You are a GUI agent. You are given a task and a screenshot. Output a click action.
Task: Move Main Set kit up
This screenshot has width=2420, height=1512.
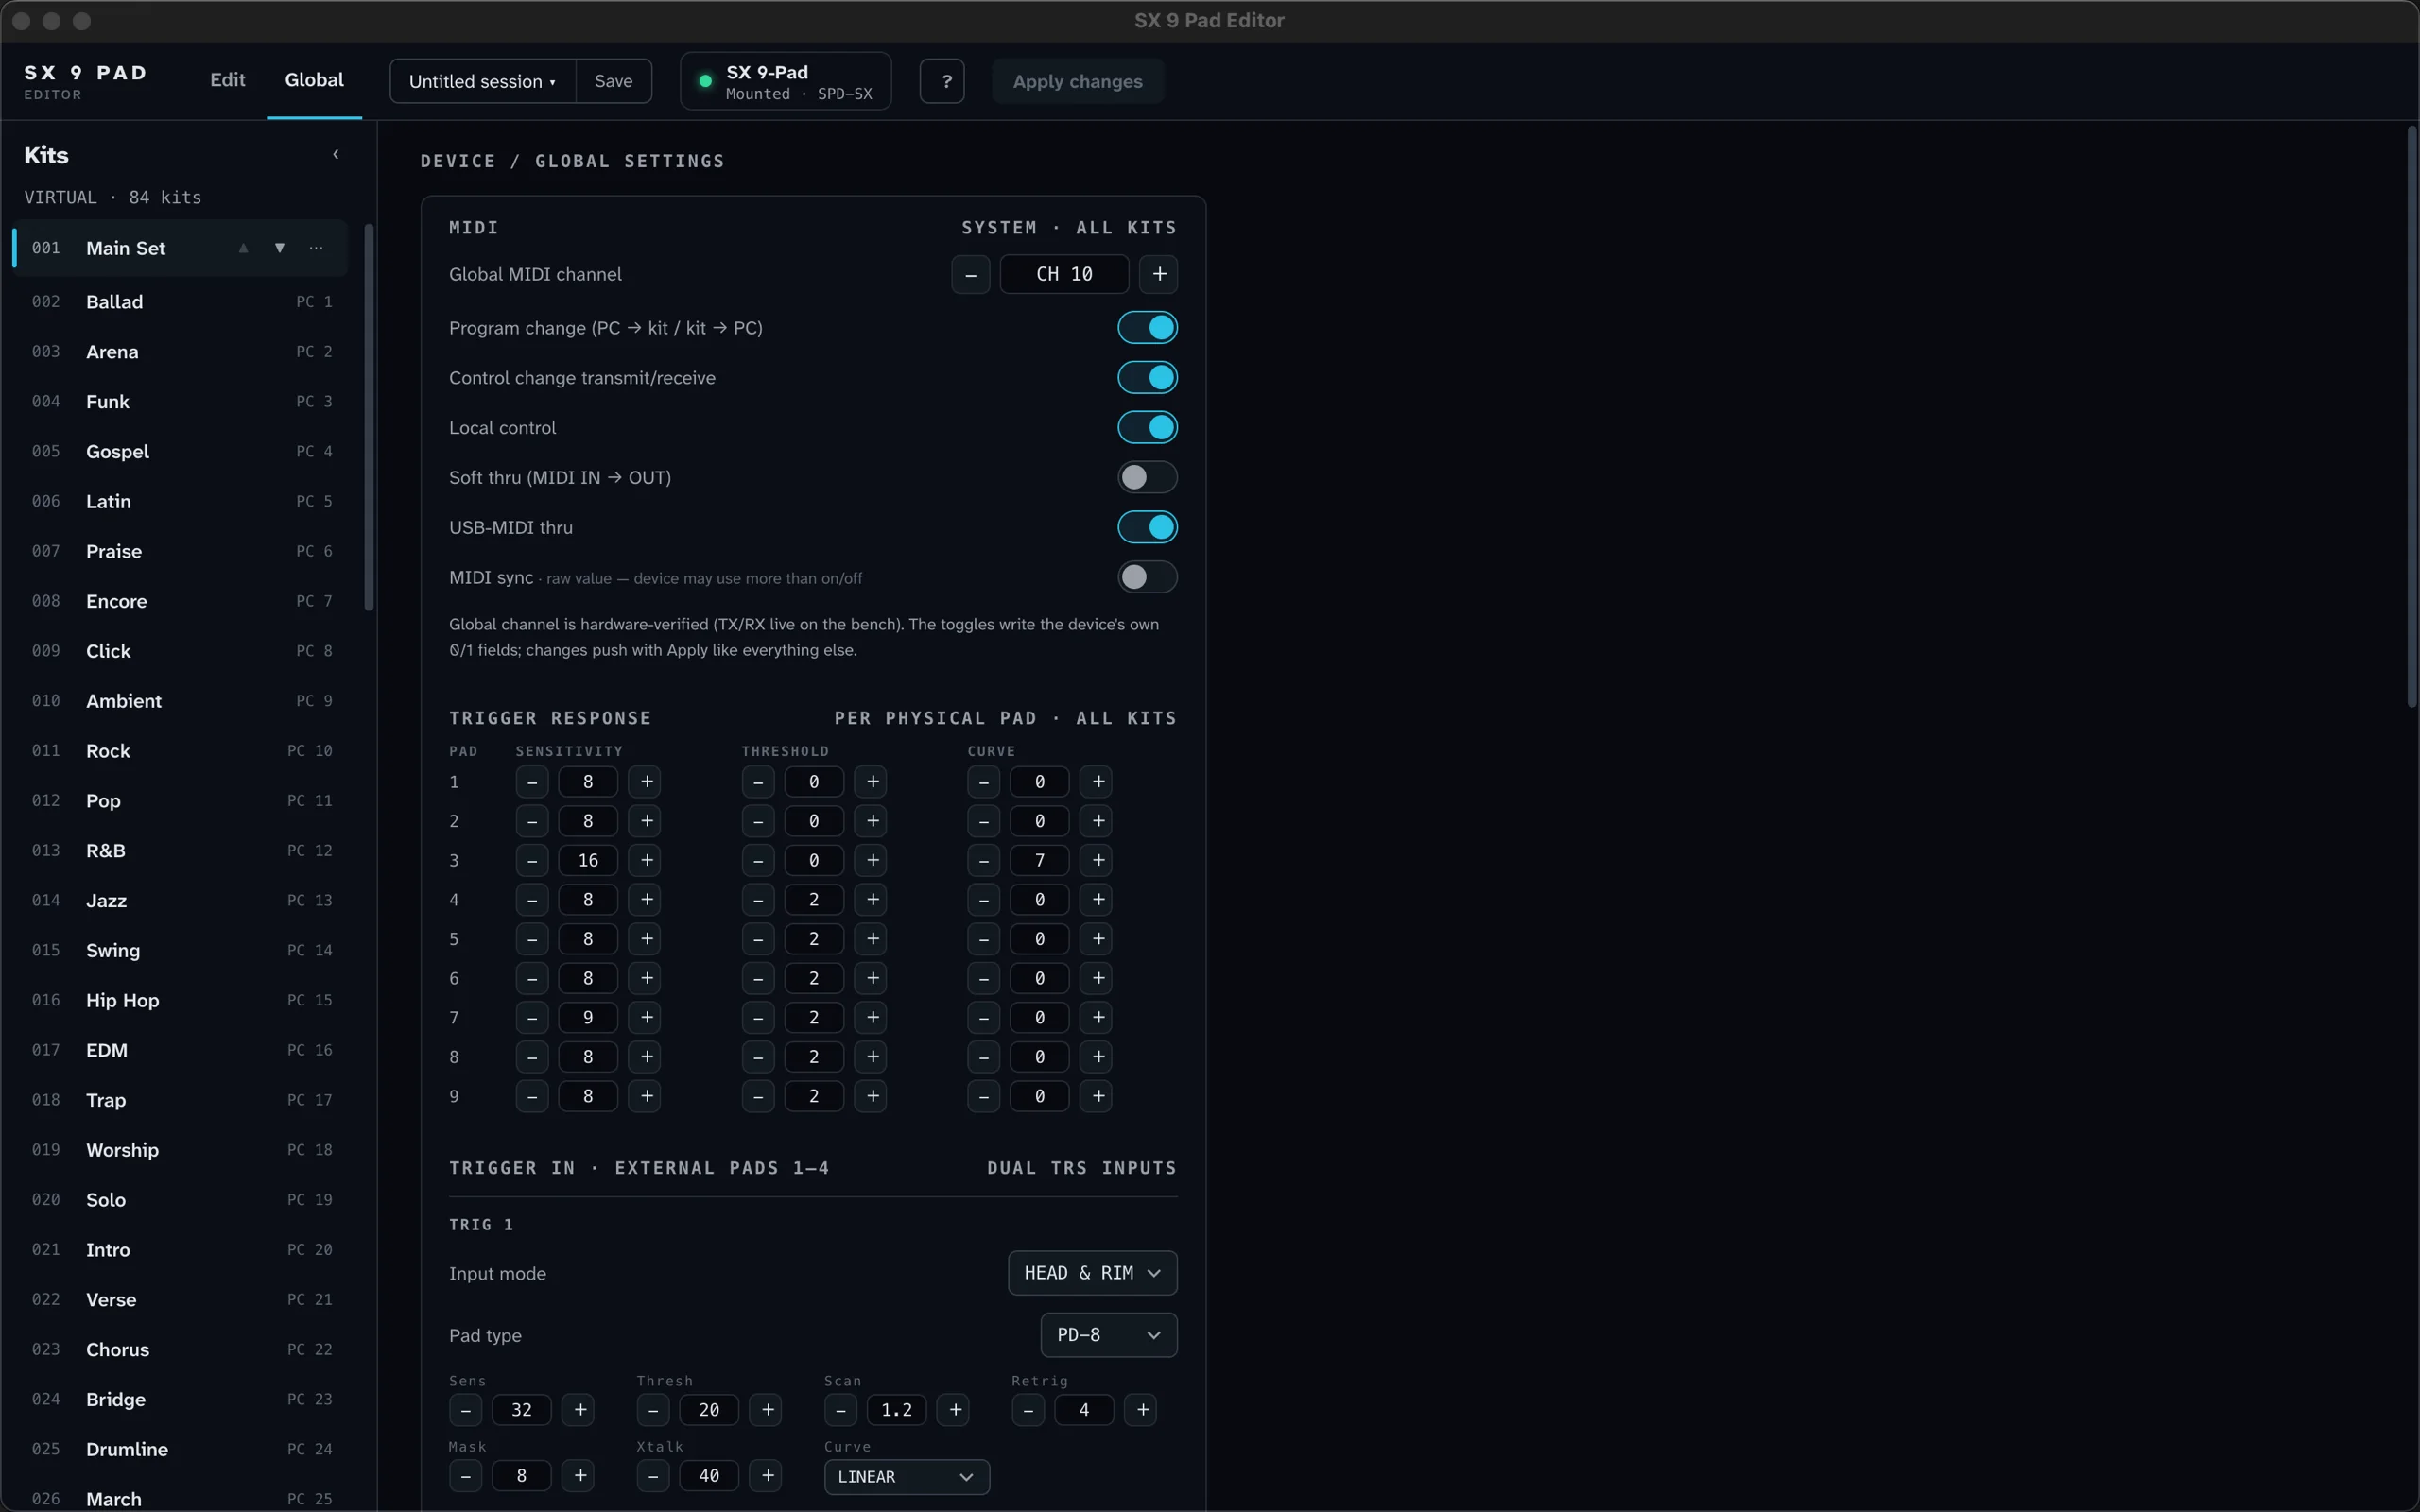pyautogui.click(x=243, y=248)
